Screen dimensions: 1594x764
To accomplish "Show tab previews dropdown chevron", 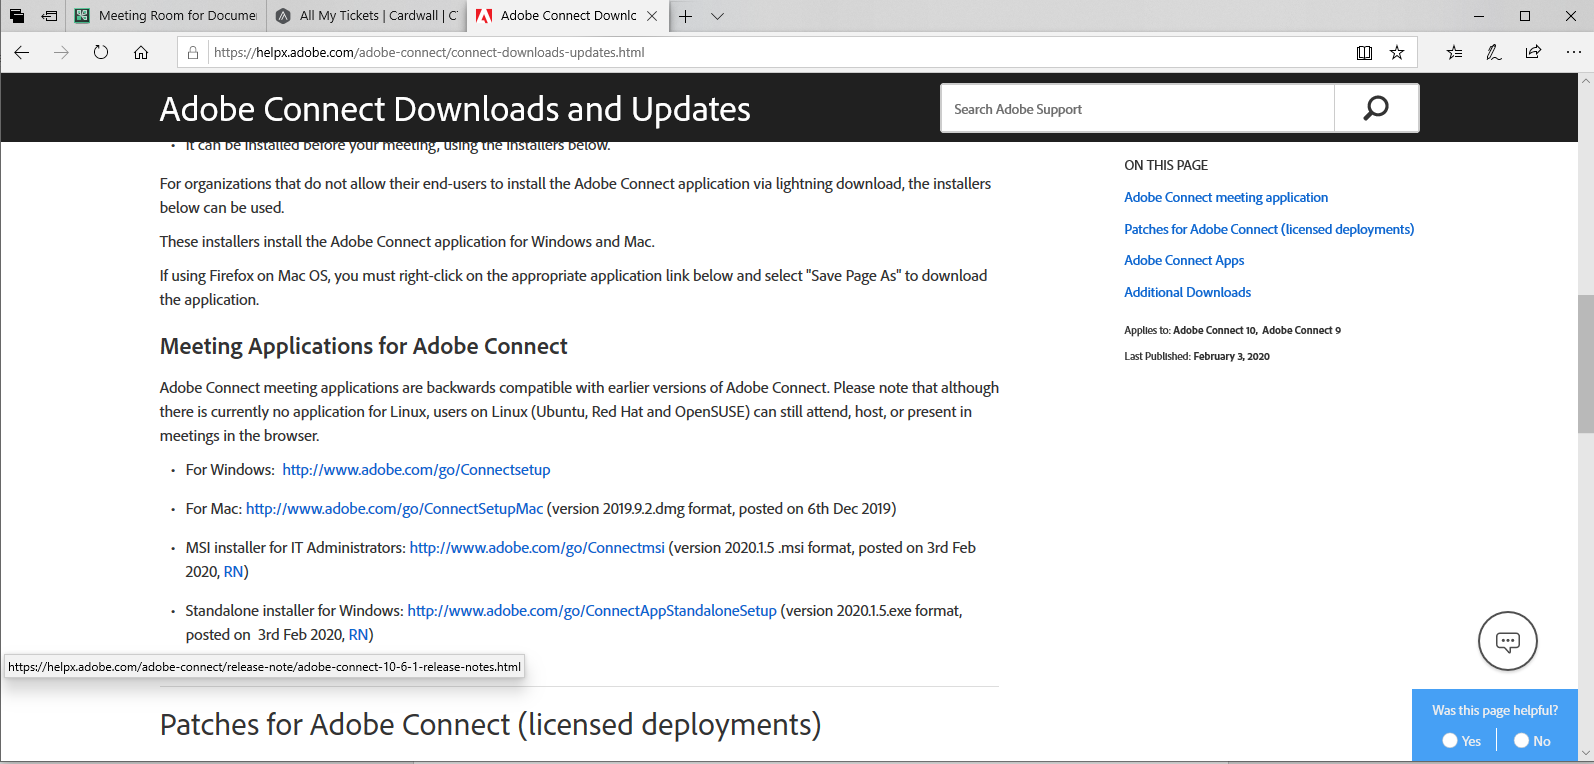I will [717, 16].
